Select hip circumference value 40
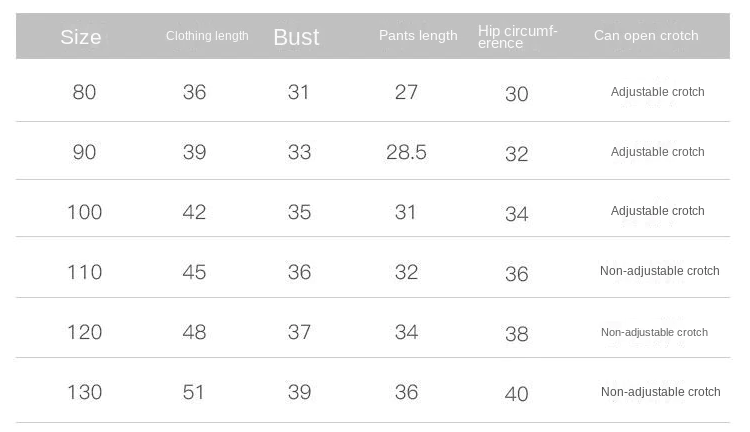Image resolution: width=750 pixels, height=432 pixels. coord(516,394)
